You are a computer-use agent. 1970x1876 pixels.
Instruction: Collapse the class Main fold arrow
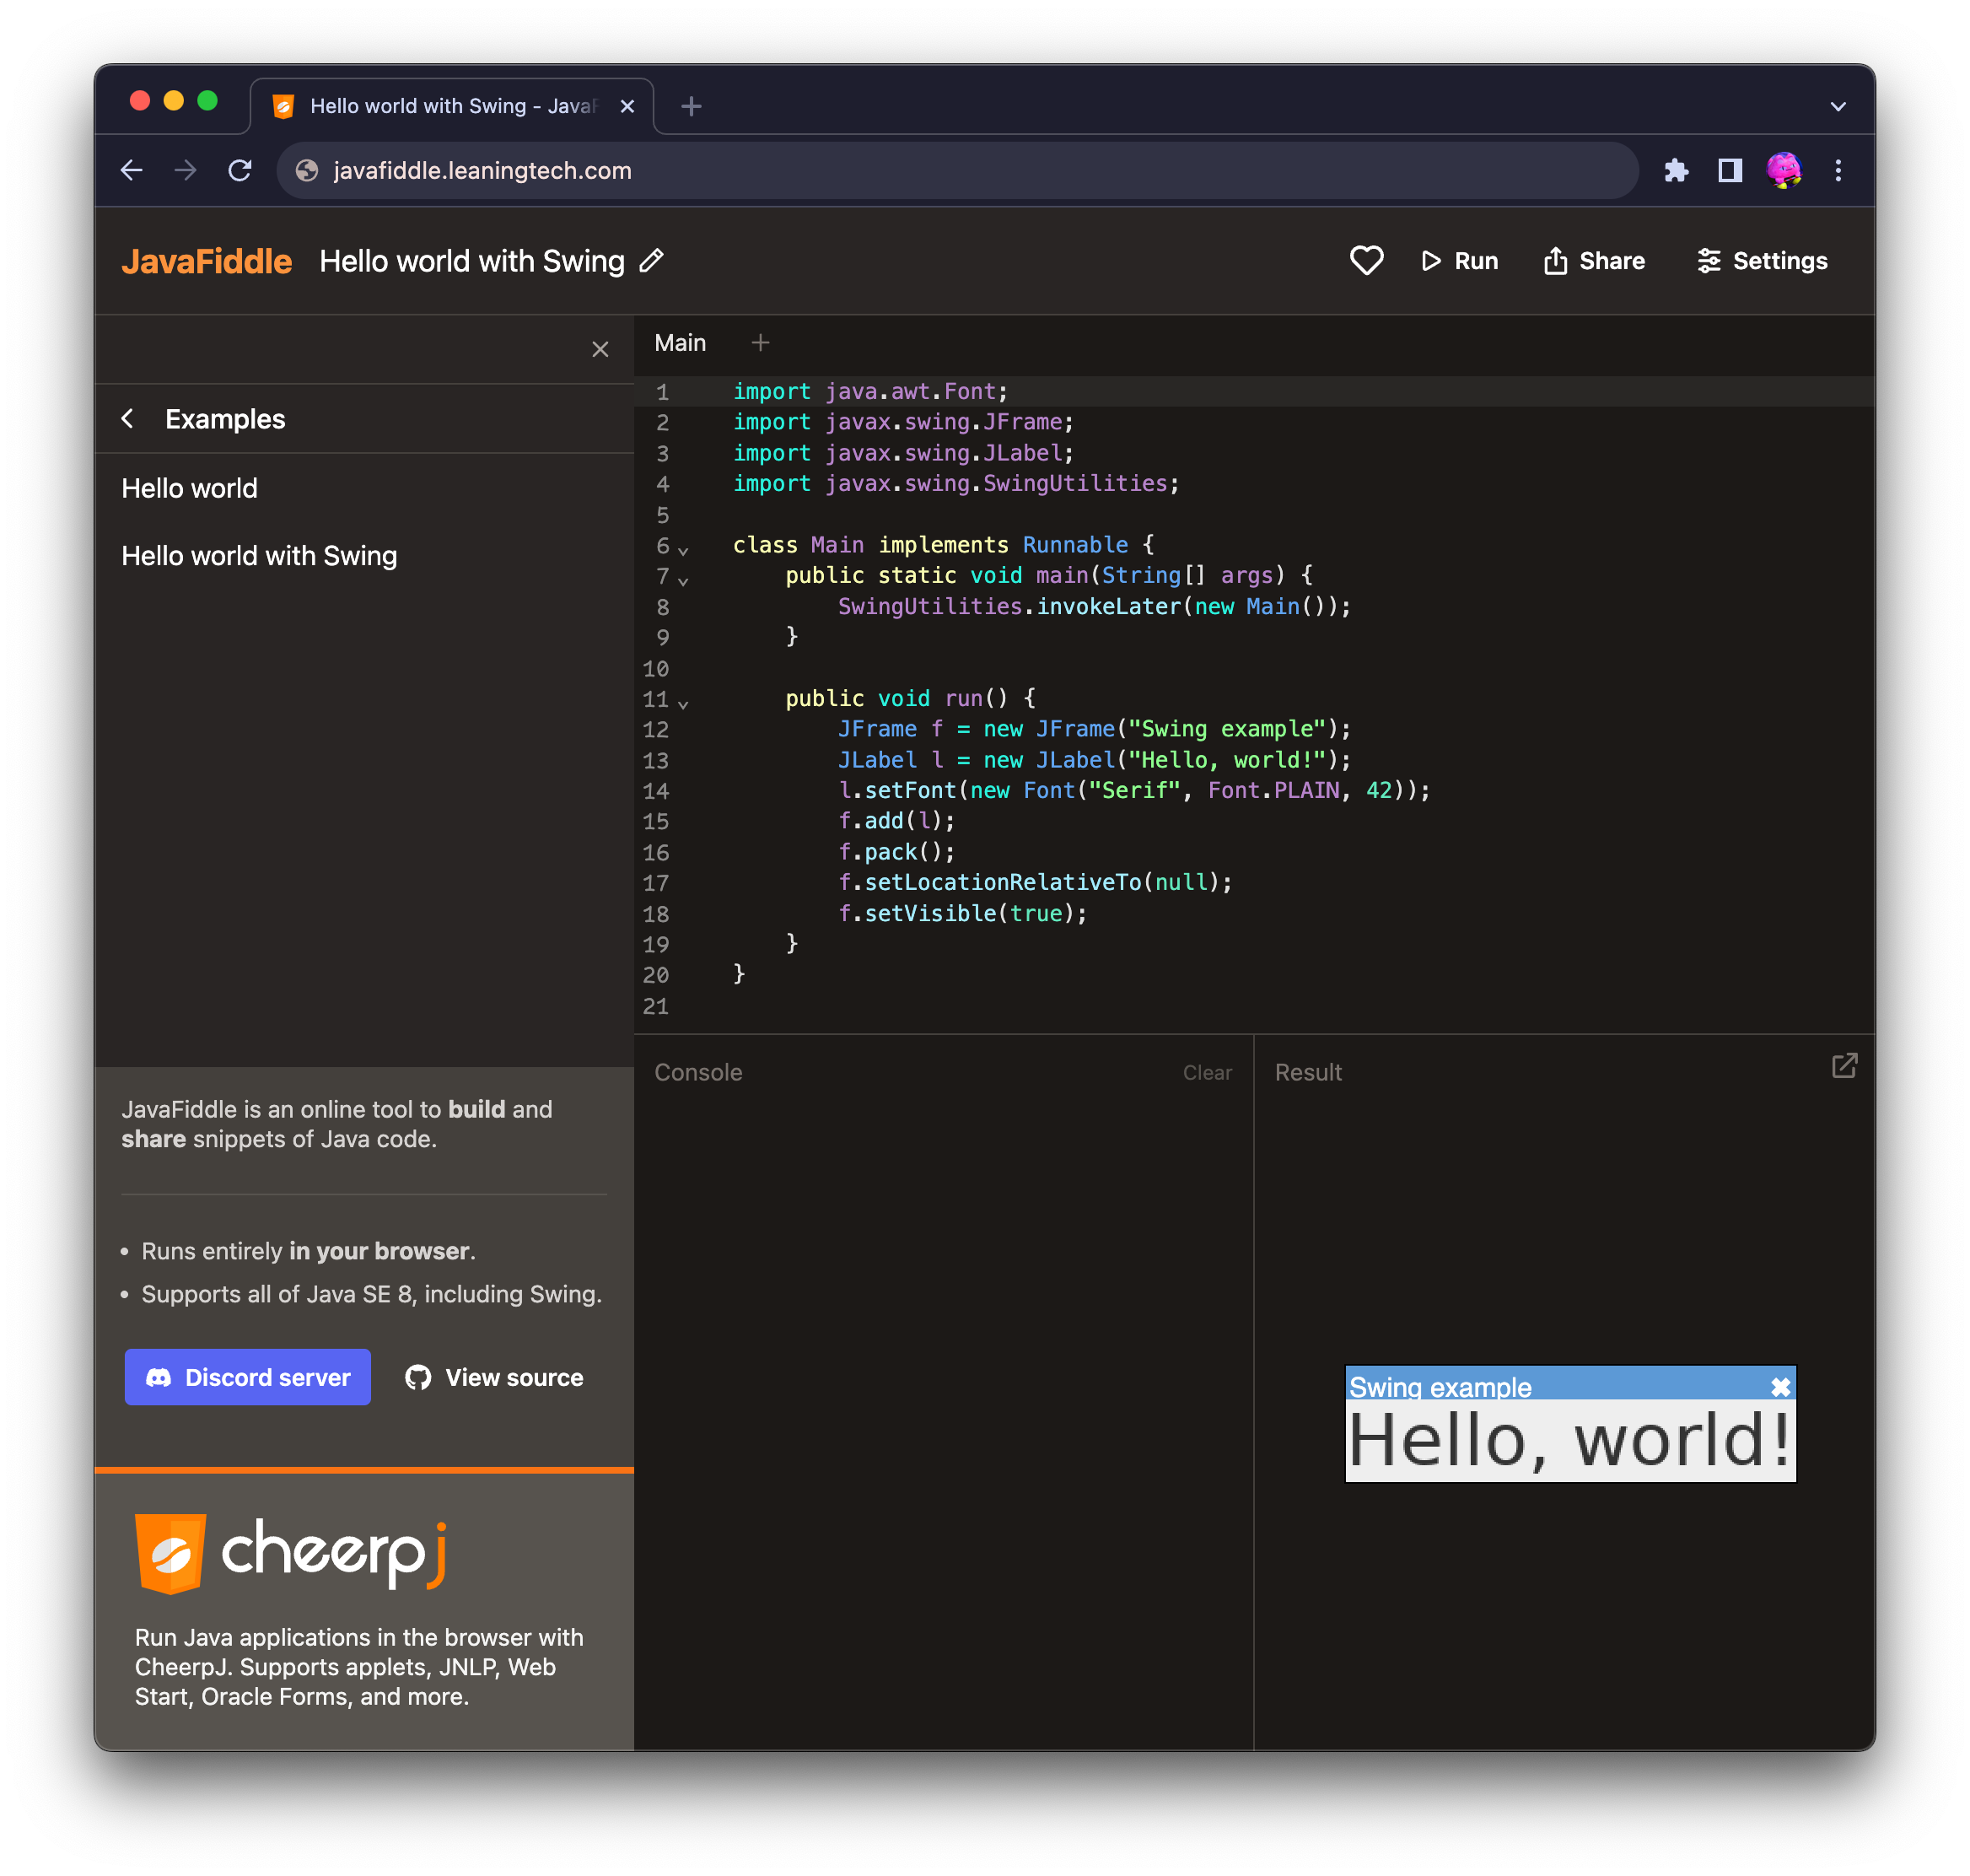[x=683, y=550]
